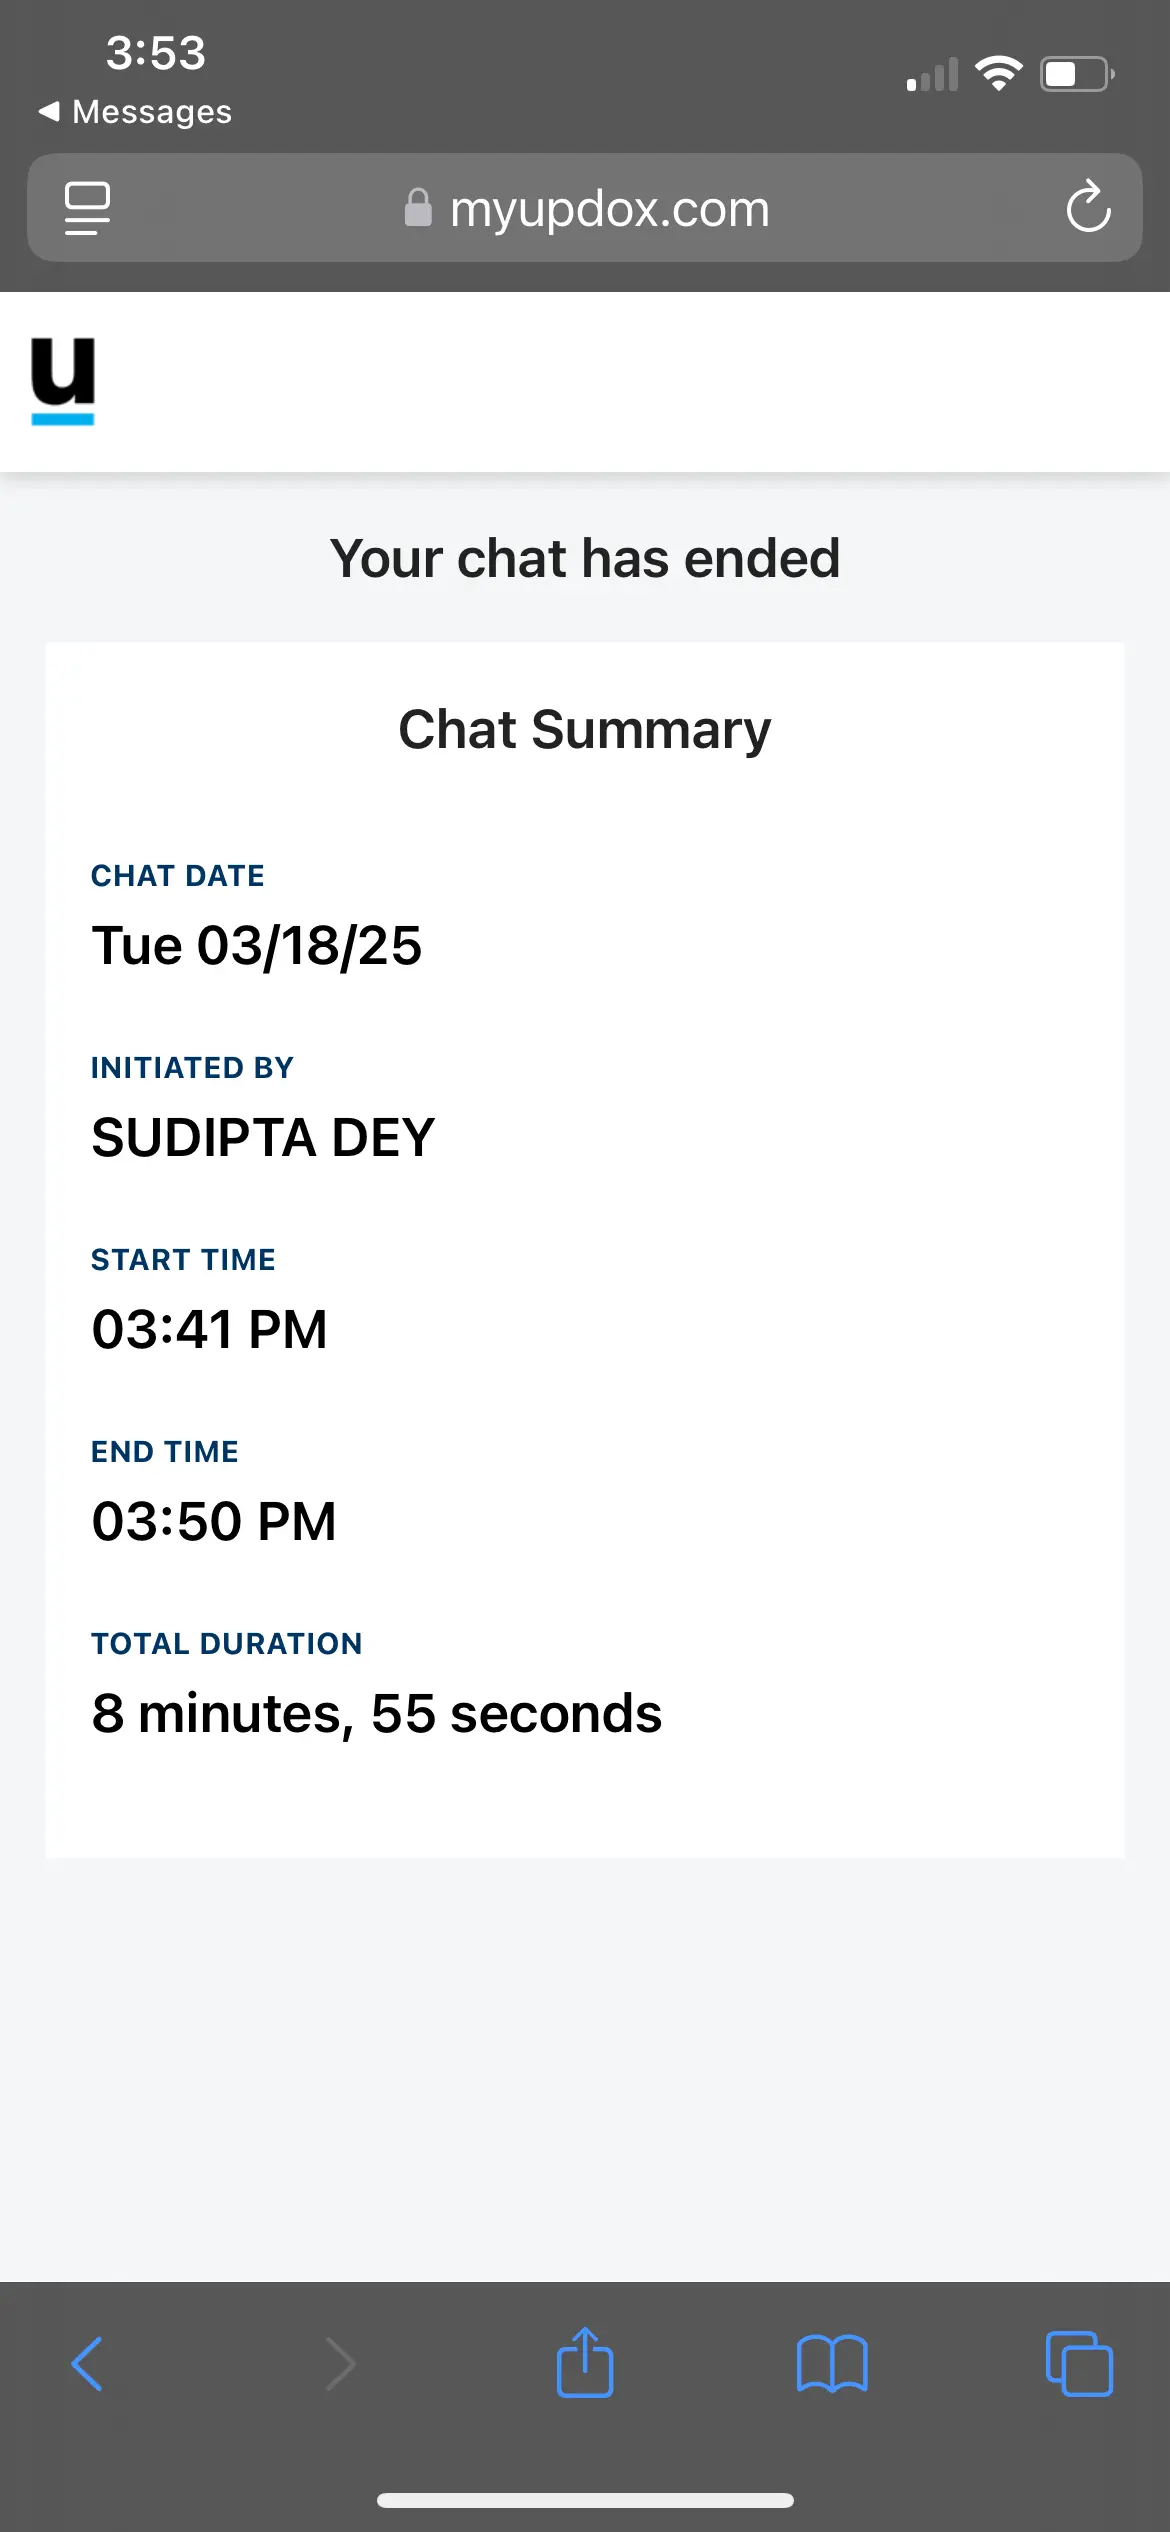Go back with the left chevron
This screenshot has height=2532, width=1170.
click(87, 2364)
